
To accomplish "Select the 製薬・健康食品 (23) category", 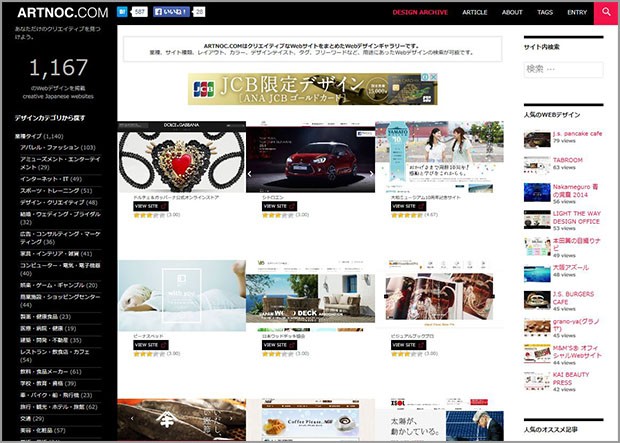I will pos(45,316).
